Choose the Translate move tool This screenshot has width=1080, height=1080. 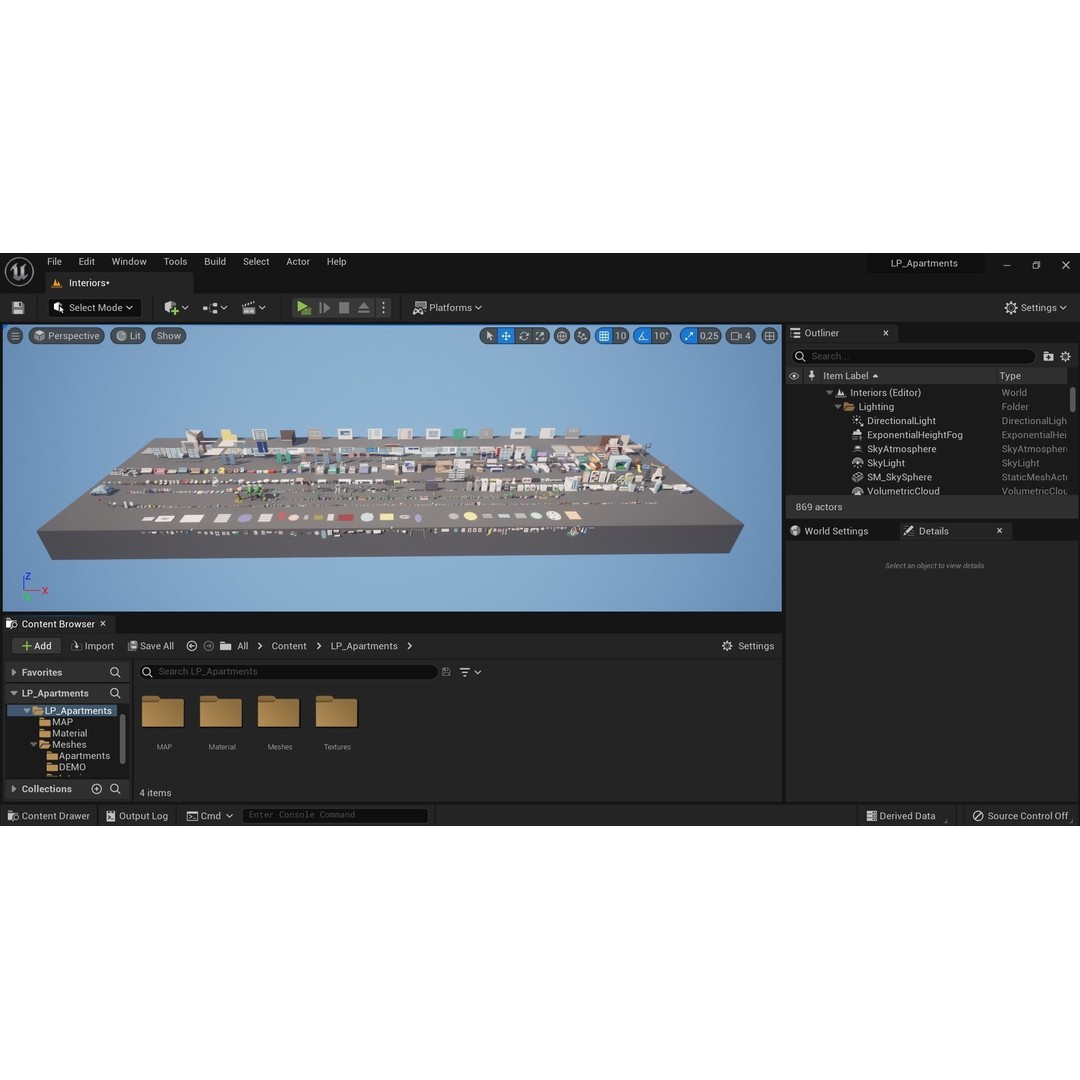click(506, 336)
